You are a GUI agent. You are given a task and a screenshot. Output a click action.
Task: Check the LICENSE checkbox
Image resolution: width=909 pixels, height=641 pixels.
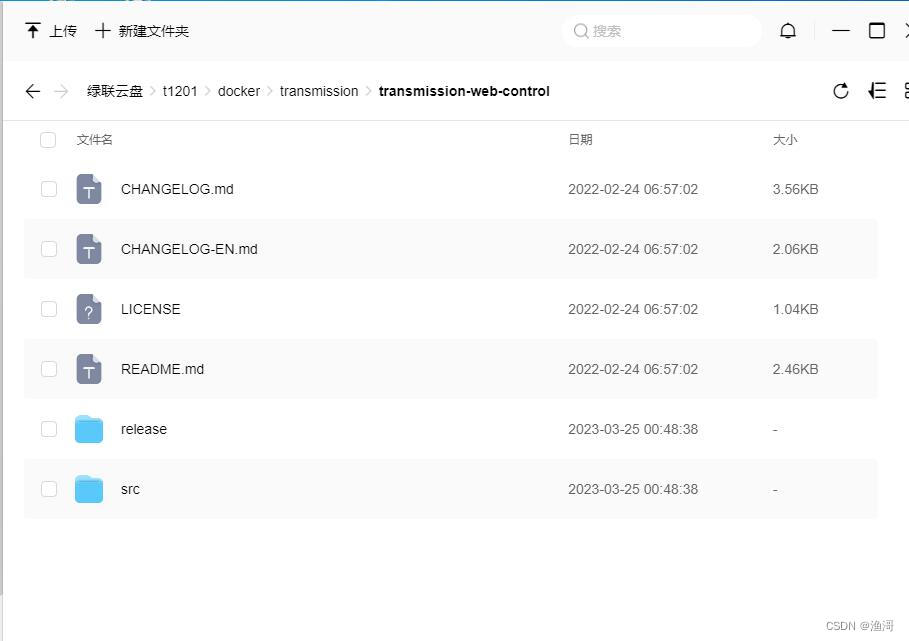pos(49,309)
